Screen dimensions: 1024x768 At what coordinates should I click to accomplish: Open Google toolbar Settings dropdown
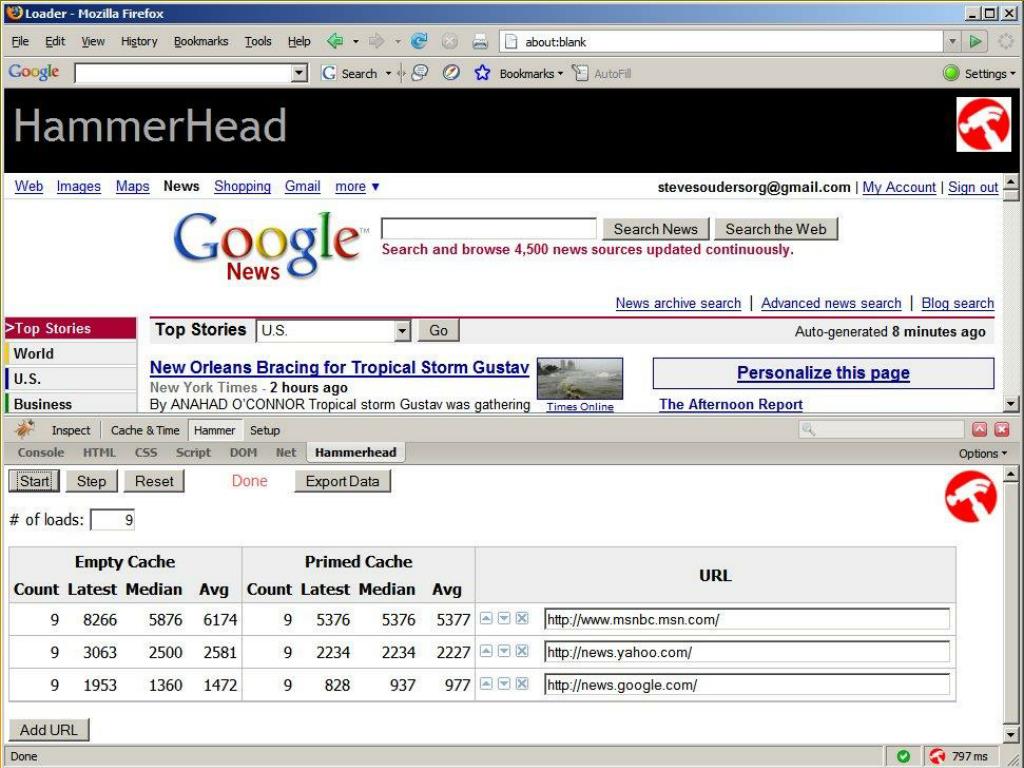coord(989,74)
